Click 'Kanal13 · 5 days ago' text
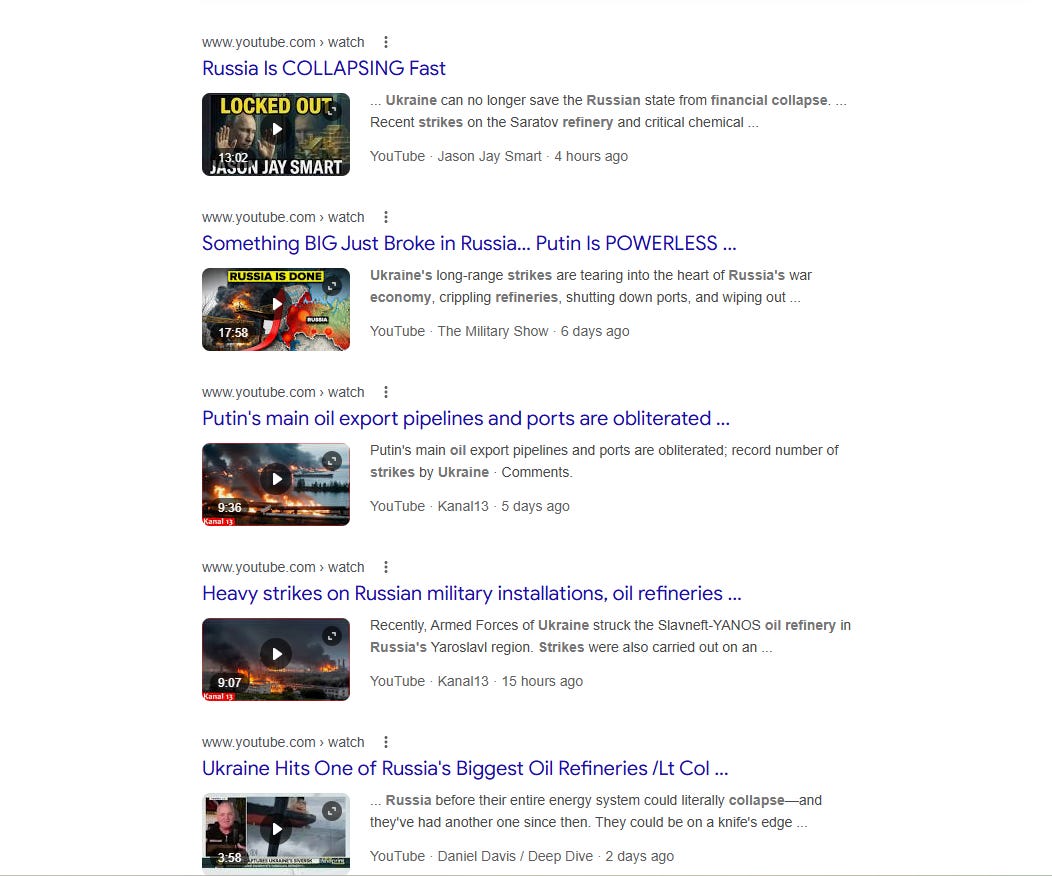Image resolution: width=1052 pixels, height=876 pixels. [503, 506]
